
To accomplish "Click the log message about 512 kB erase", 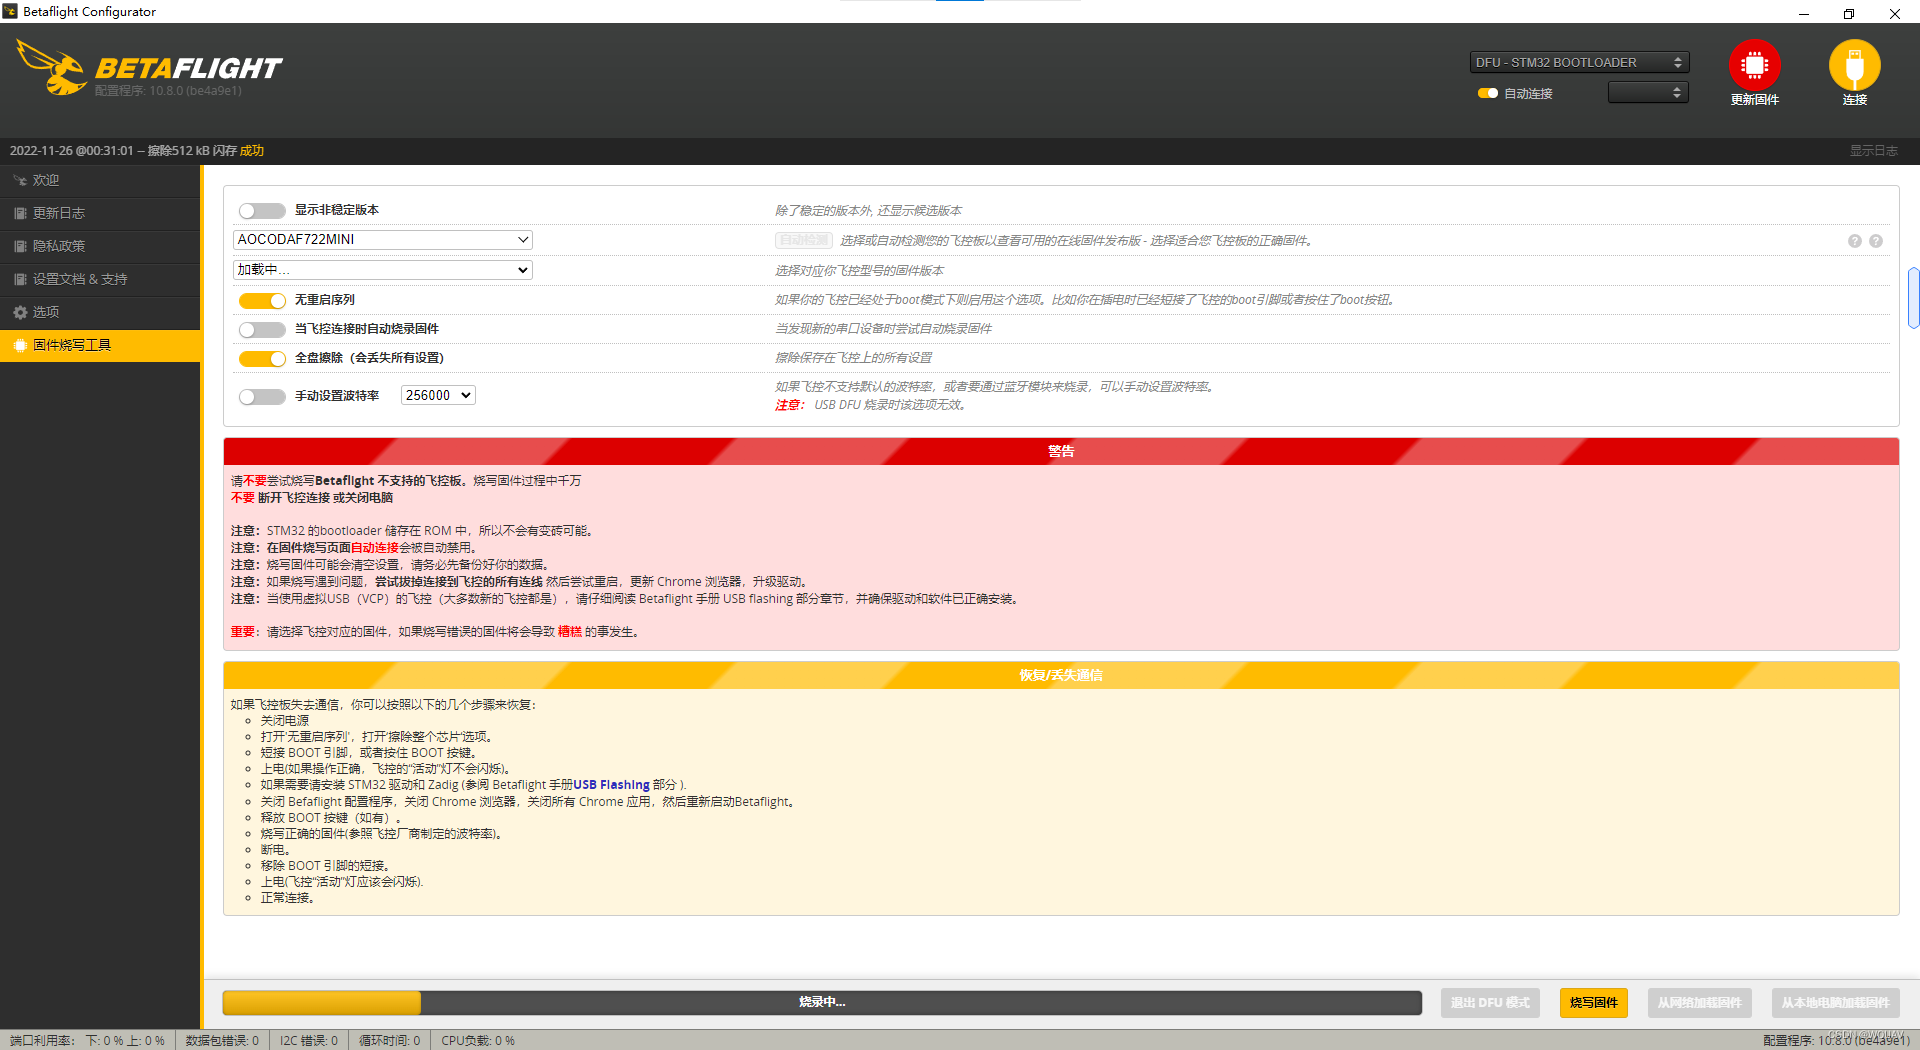I will click(137, 151).
